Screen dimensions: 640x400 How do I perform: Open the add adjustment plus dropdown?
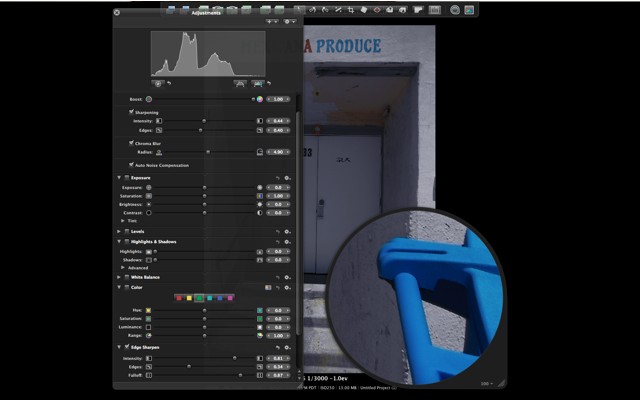[x=272, y=21]
